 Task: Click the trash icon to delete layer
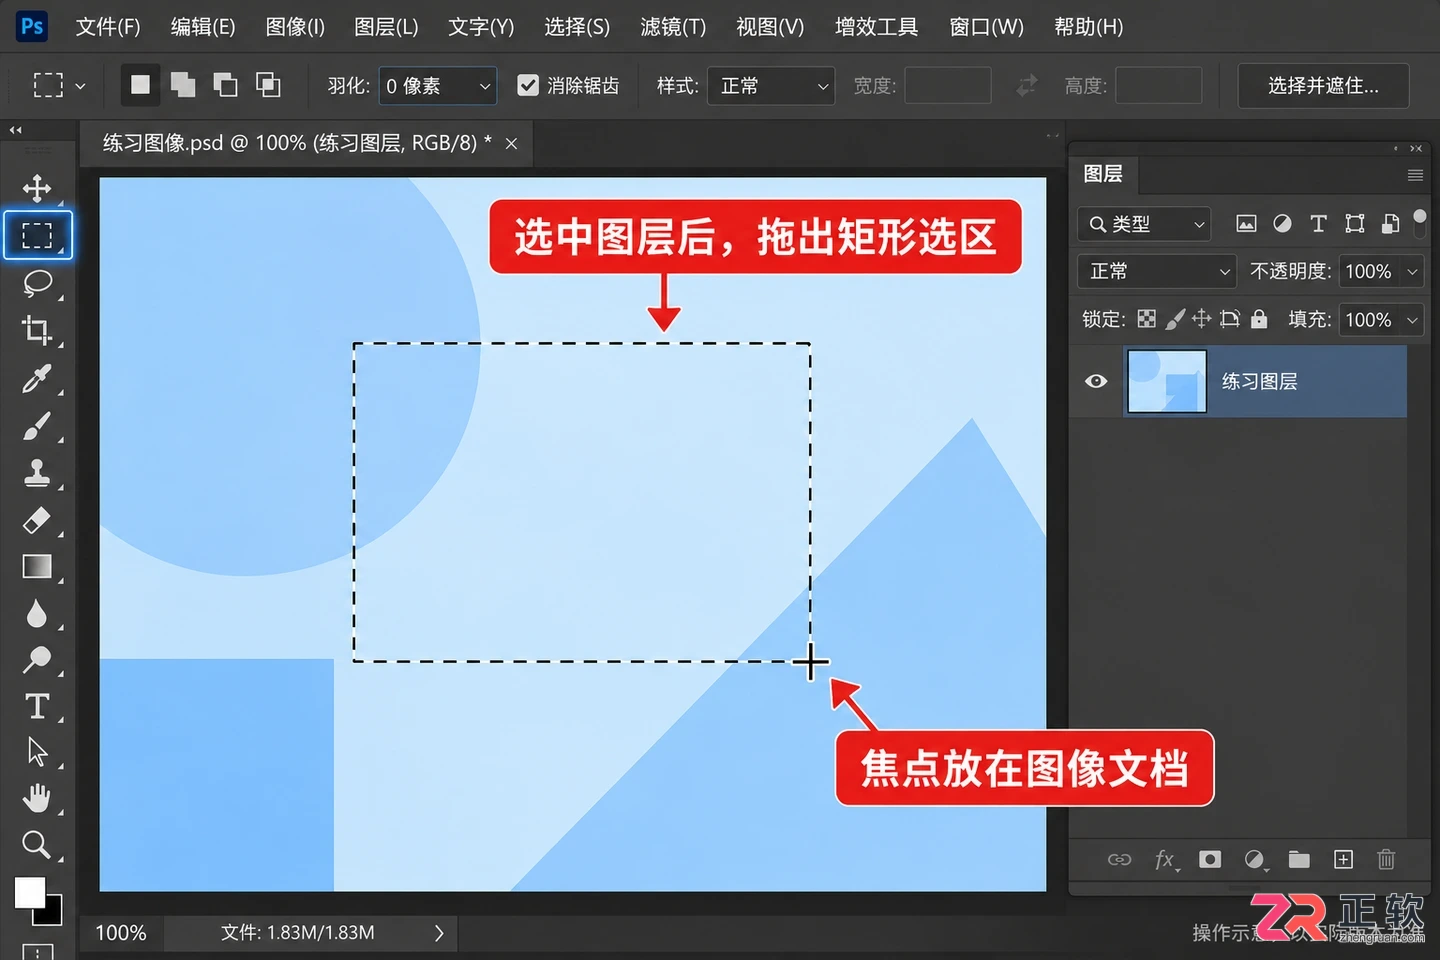click(x=1386, y=859)
